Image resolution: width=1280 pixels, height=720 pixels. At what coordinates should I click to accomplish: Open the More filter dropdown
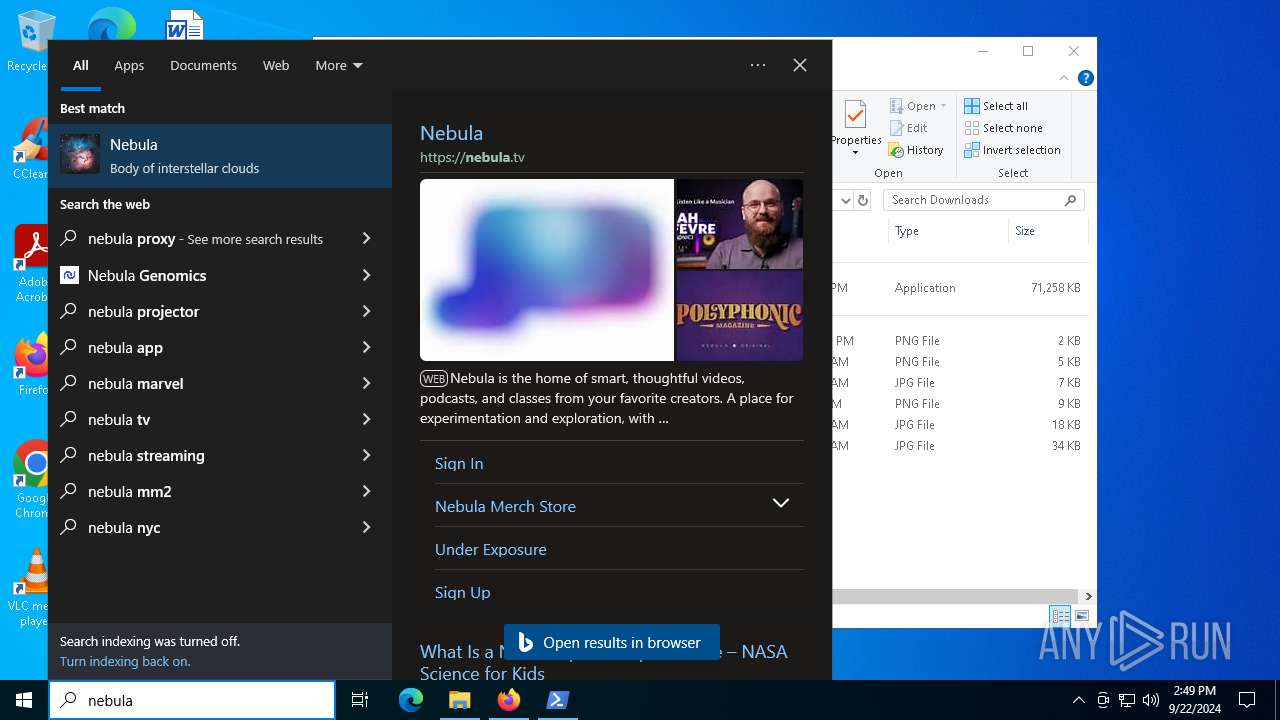pos(339,65)
